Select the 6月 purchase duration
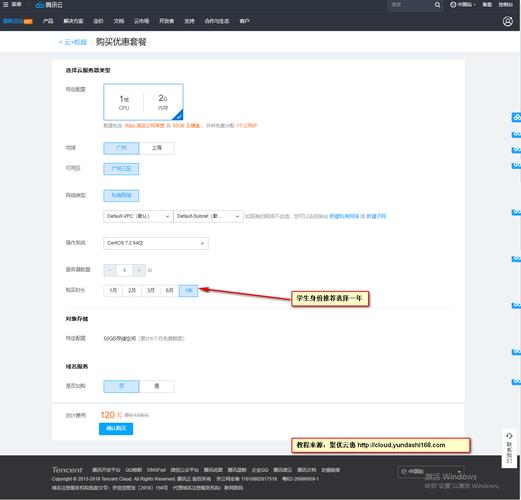521x500 pixels. 170,290
